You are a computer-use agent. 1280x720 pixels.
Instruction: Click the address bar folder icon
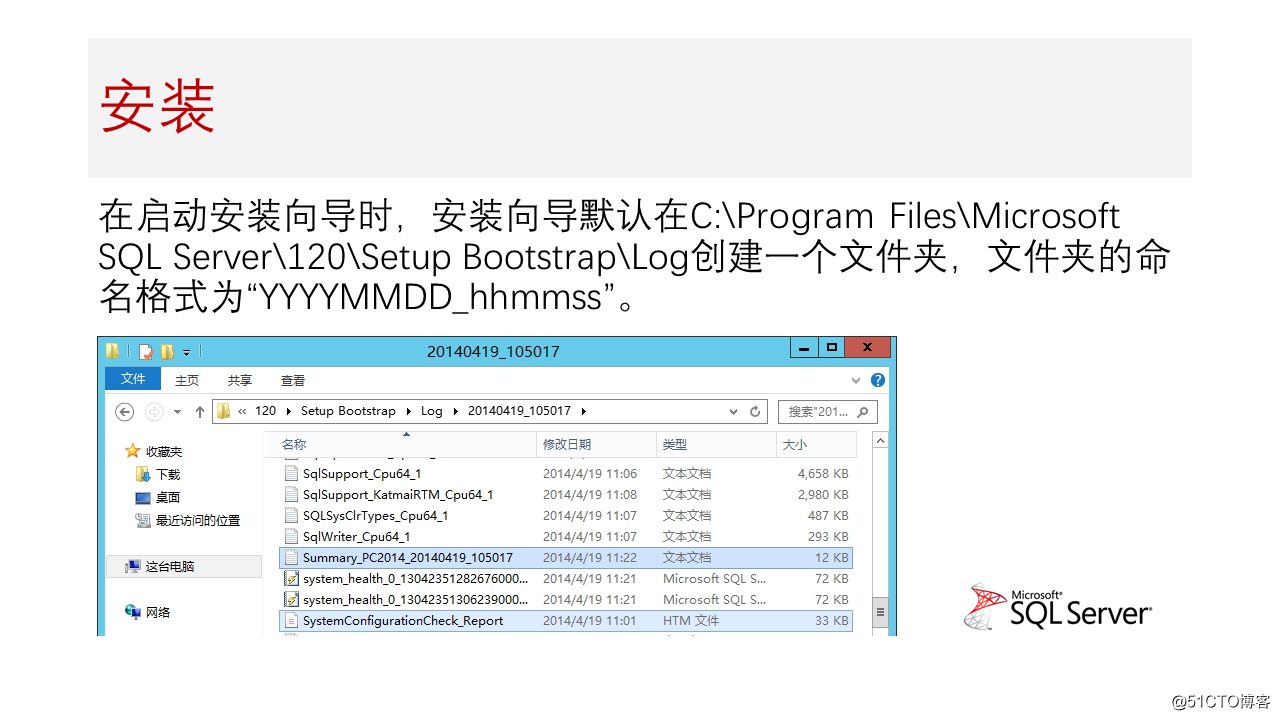tap(224, 411)
